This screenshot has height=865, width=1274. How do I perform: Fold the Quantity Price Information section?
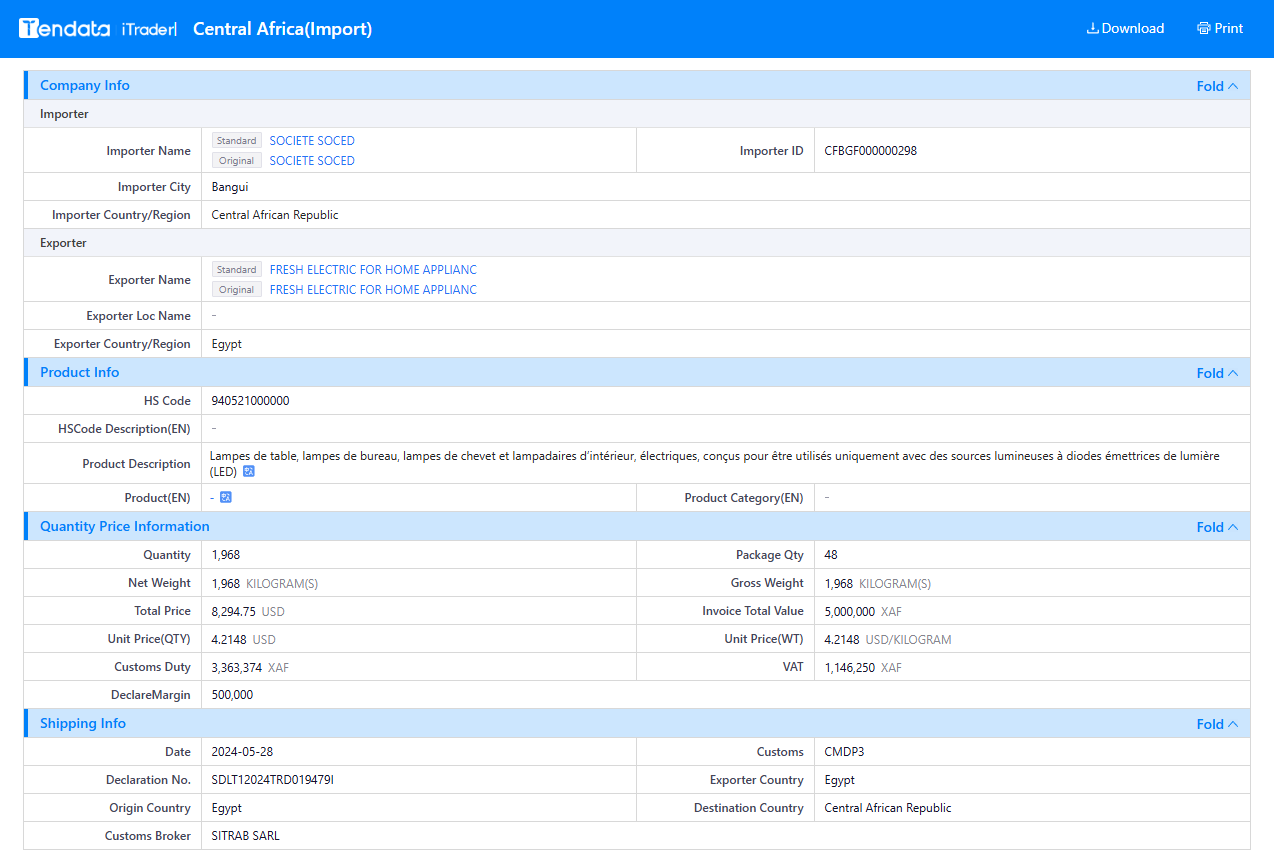point(1217,527)
